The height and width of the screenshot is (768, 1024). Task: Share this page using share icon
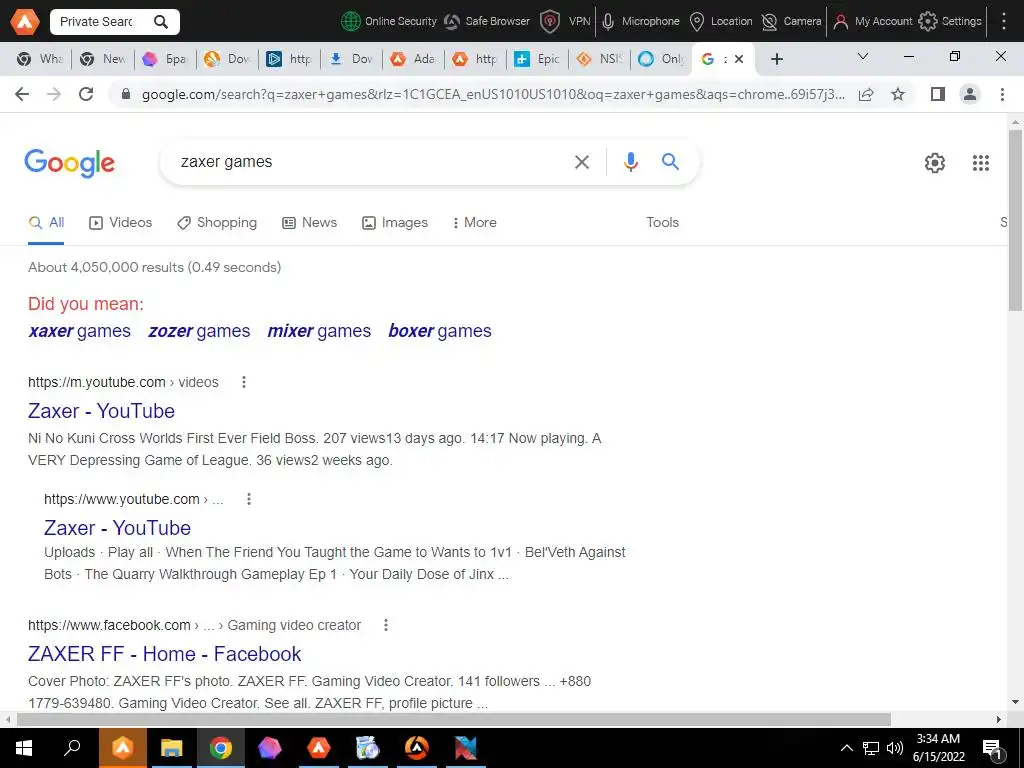(866, 94)
